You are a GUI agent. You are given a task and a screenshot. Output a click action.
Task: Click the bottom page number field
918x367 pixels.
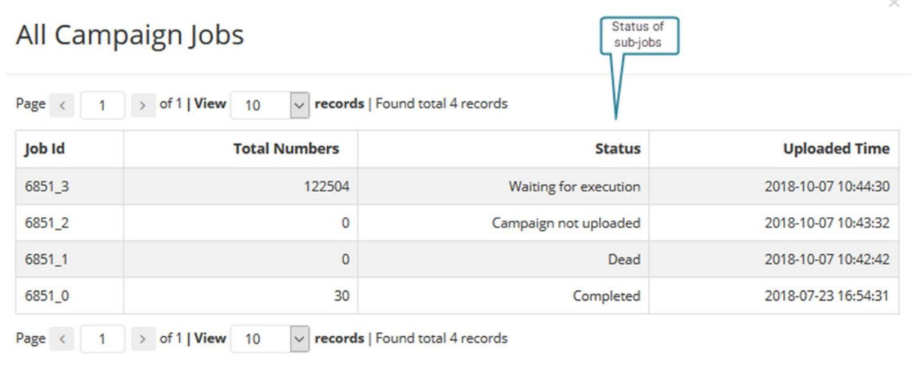tap(102, 339)
